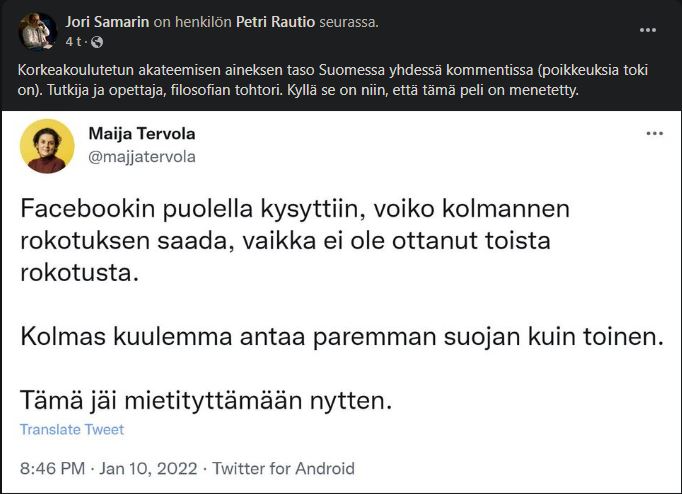Click the word "seurassa" in the post header
The height and width of the screenshot is (494, 682).
(x=346, y=22)
